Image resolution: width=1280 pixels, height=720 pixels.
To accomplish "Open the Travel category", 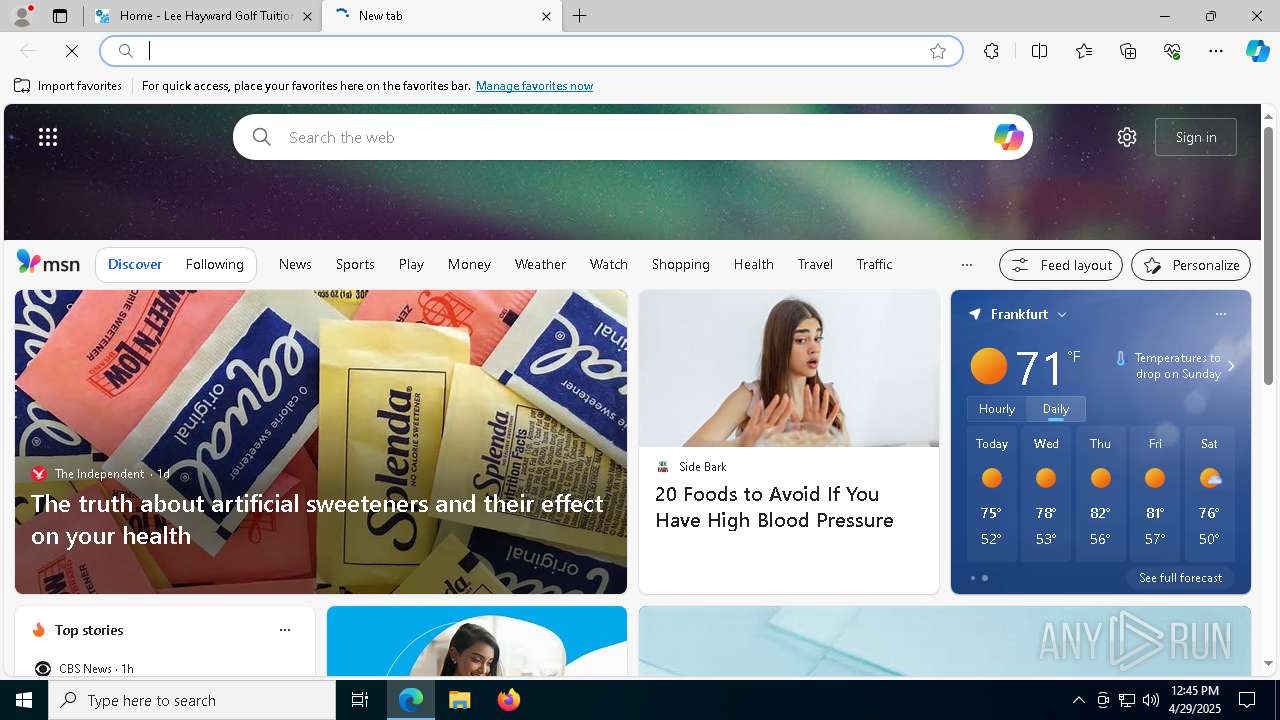I will (x=815, y=264).
